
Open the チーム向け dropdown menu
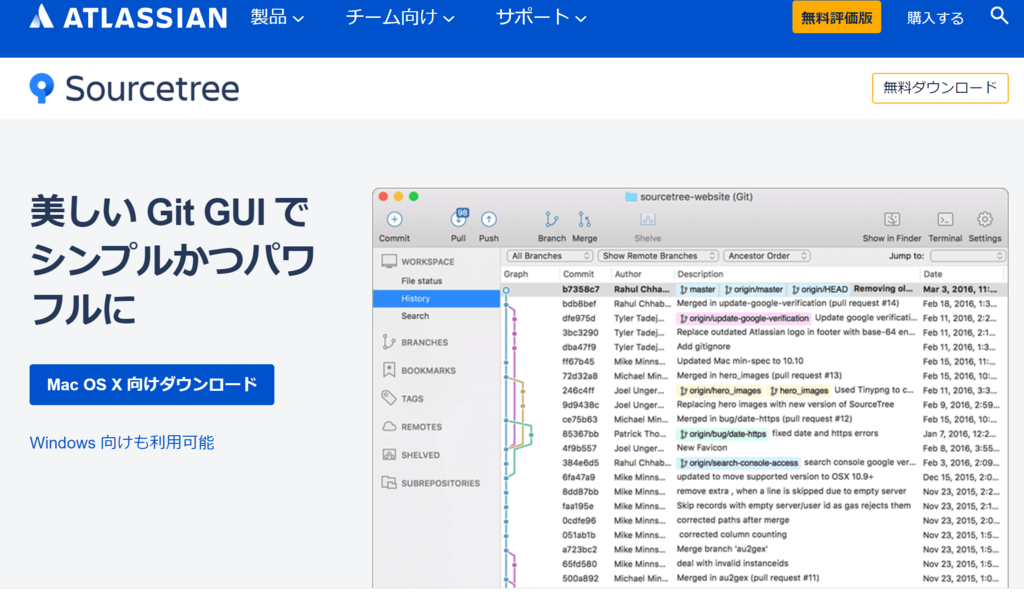[x=400, y=17]
